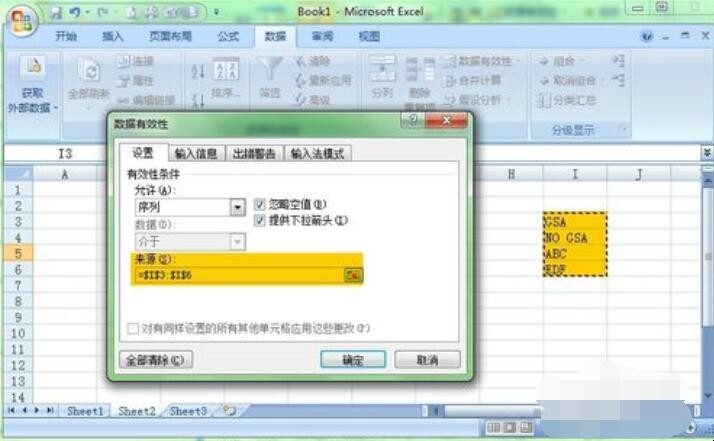714x441 pixels.
Task: Click 全部清除 button in dialog
Action: pyautogui.click(x=156, y=360)
